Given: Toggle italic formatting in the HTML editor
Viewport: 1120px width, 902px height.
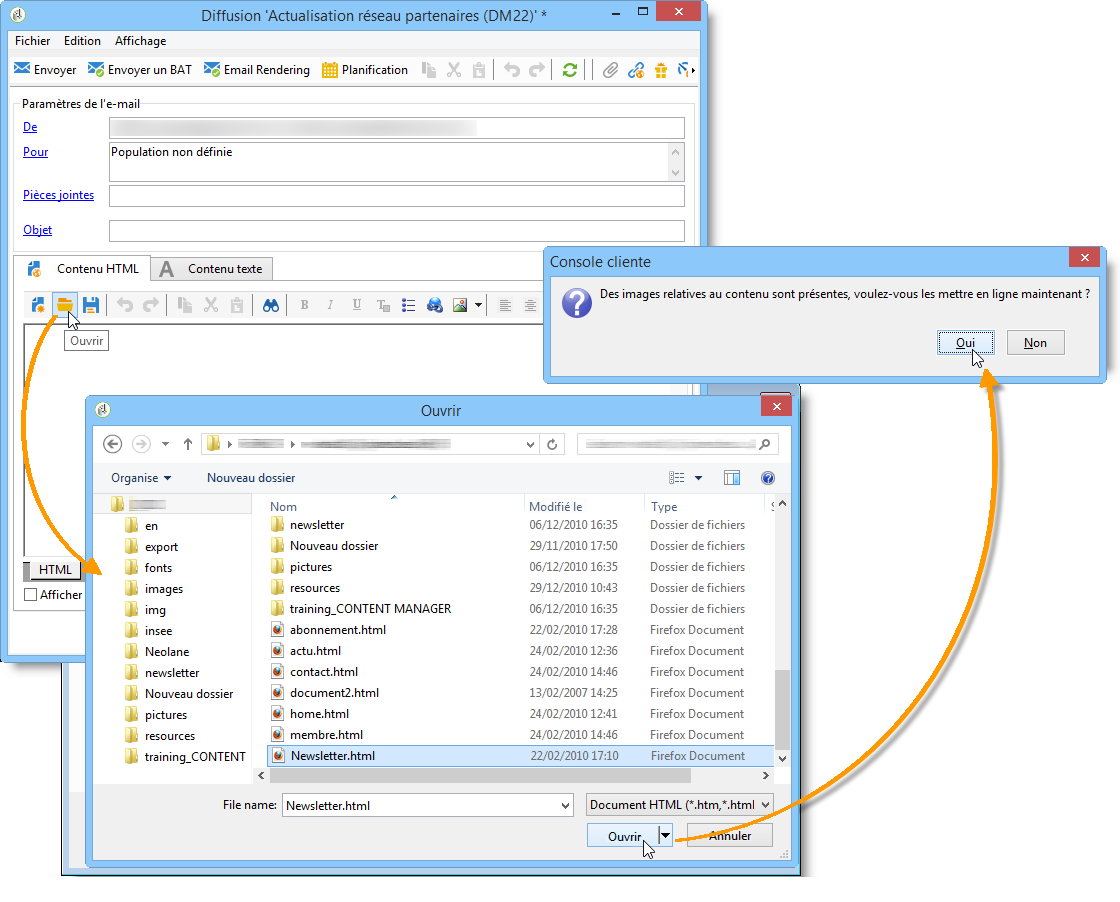Looking at the screenshot, I should pyautogui.click(x=330, y=305).
